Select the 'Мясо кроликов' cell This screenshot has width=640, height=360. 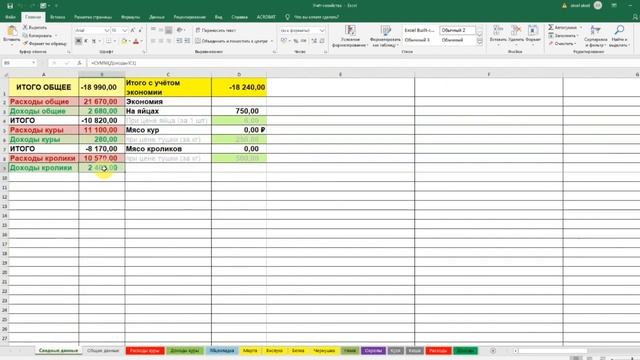[168, 149]
